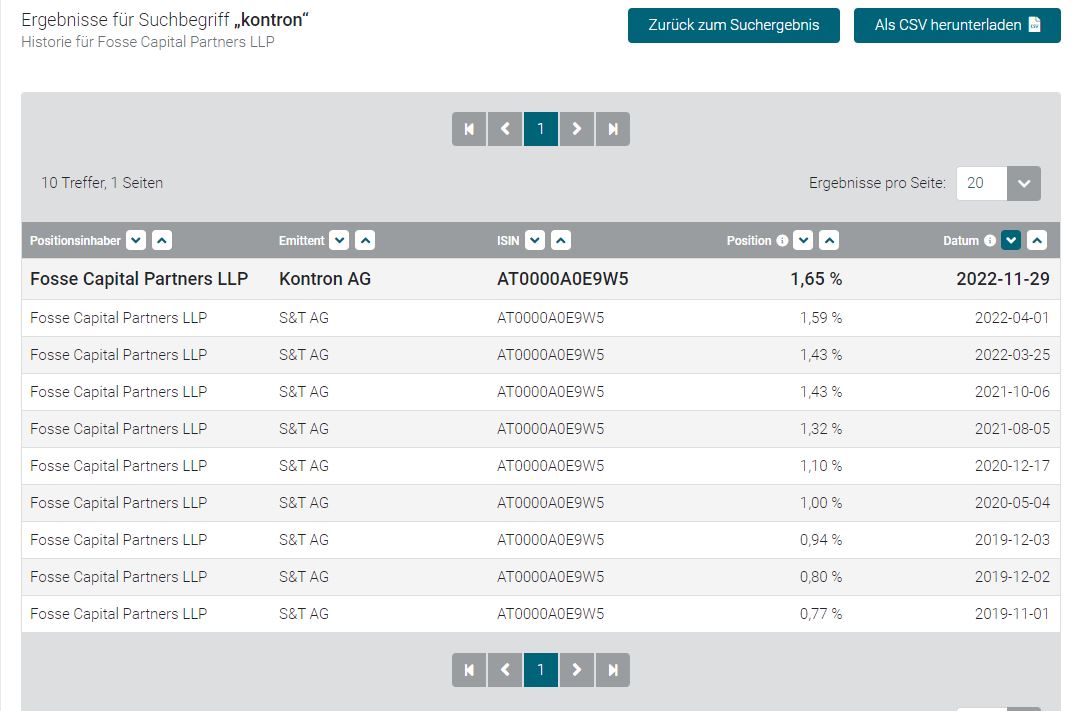Sort ISIN ascending
Image resolution: width=1076 pixels, height=711 pixels.
click(x=561, y=240)
